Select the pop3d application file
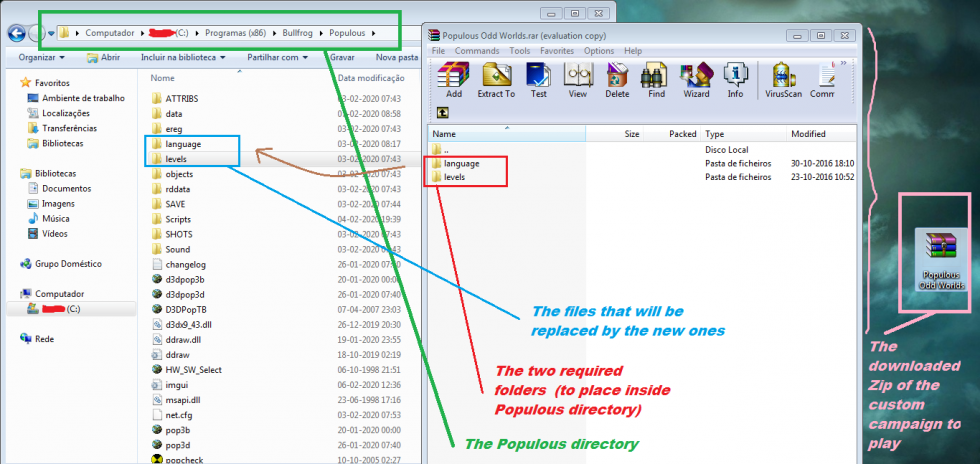Screen dimensions: 980x464 (x=171, y=445)
